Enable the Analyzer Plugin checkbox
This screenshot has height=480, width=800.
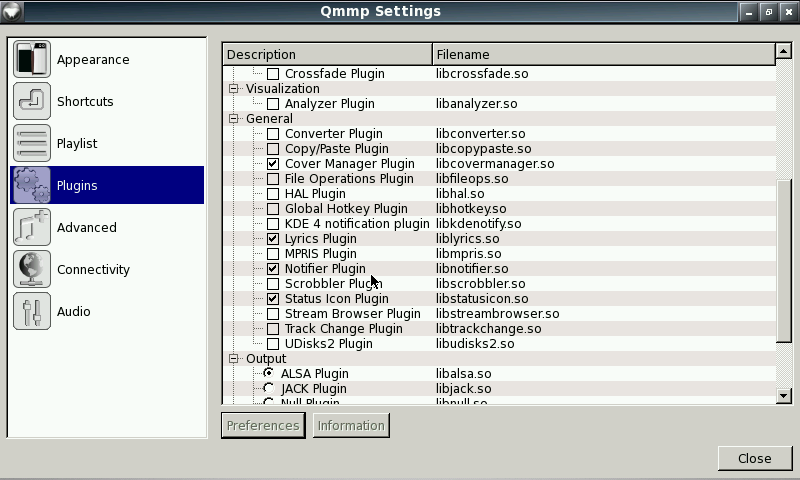click(273, 104)
